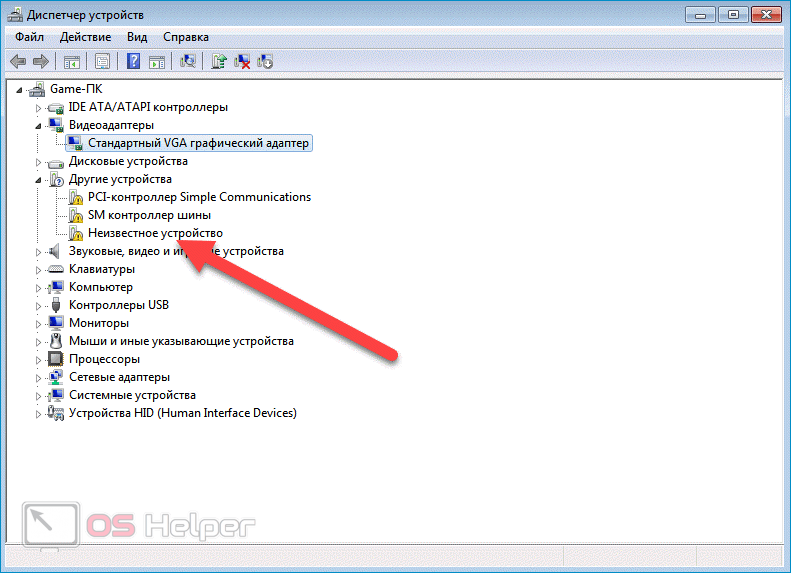Select Стандартный VGA графический адаптер
Viewport: 791px width, 573px height.
(x=198, y=143)
